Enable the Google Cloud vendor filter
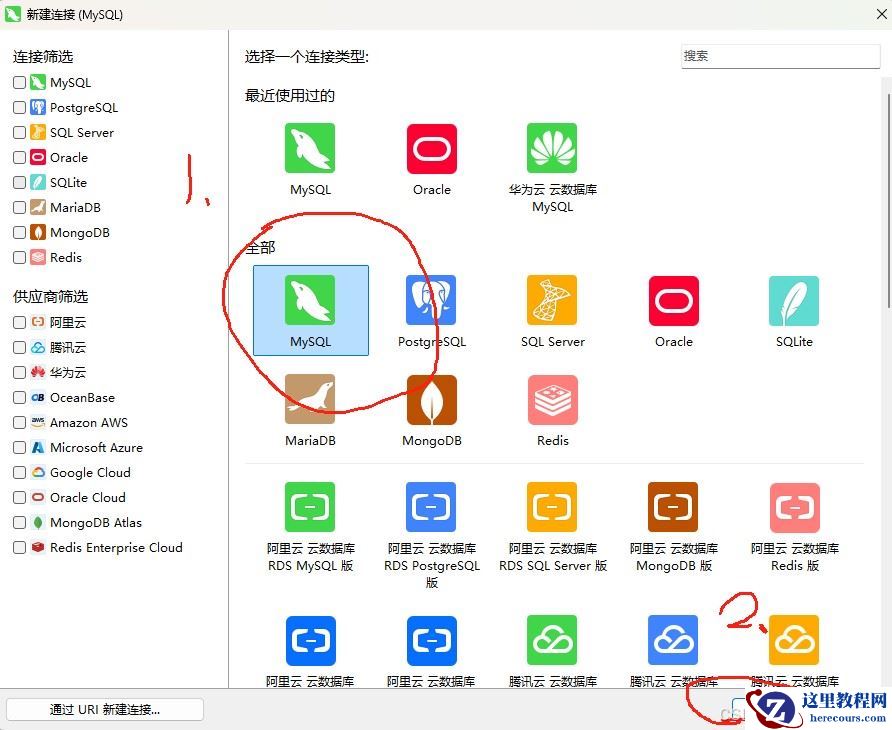This screenshot has width=892, height=730. pyautogui.click(x=19, y=473)
